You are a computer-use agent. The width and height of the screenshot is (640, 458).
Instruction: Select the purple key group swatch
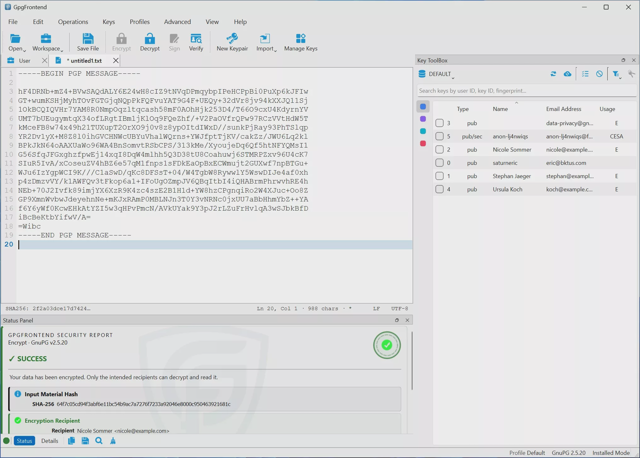click(423, 119)
